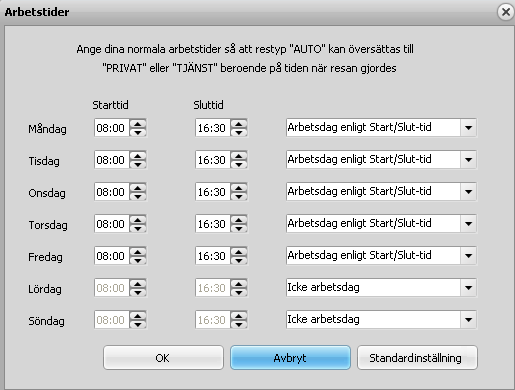The width and height of the screenshot is (515, 390).
Task: Decrease Onsdag start time with down arrow
Action: click(x=138, y=196)
